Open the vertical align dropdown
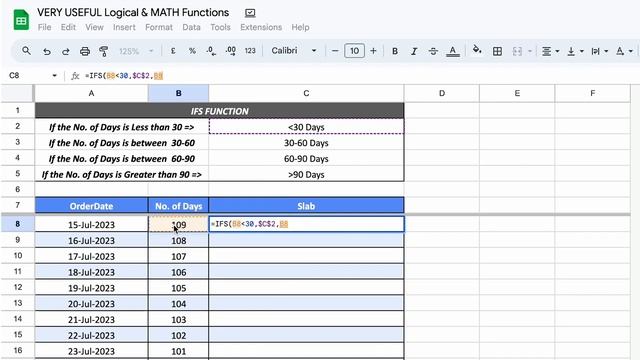The width and height of the screenshot is (640, 360). click(575, 51)
